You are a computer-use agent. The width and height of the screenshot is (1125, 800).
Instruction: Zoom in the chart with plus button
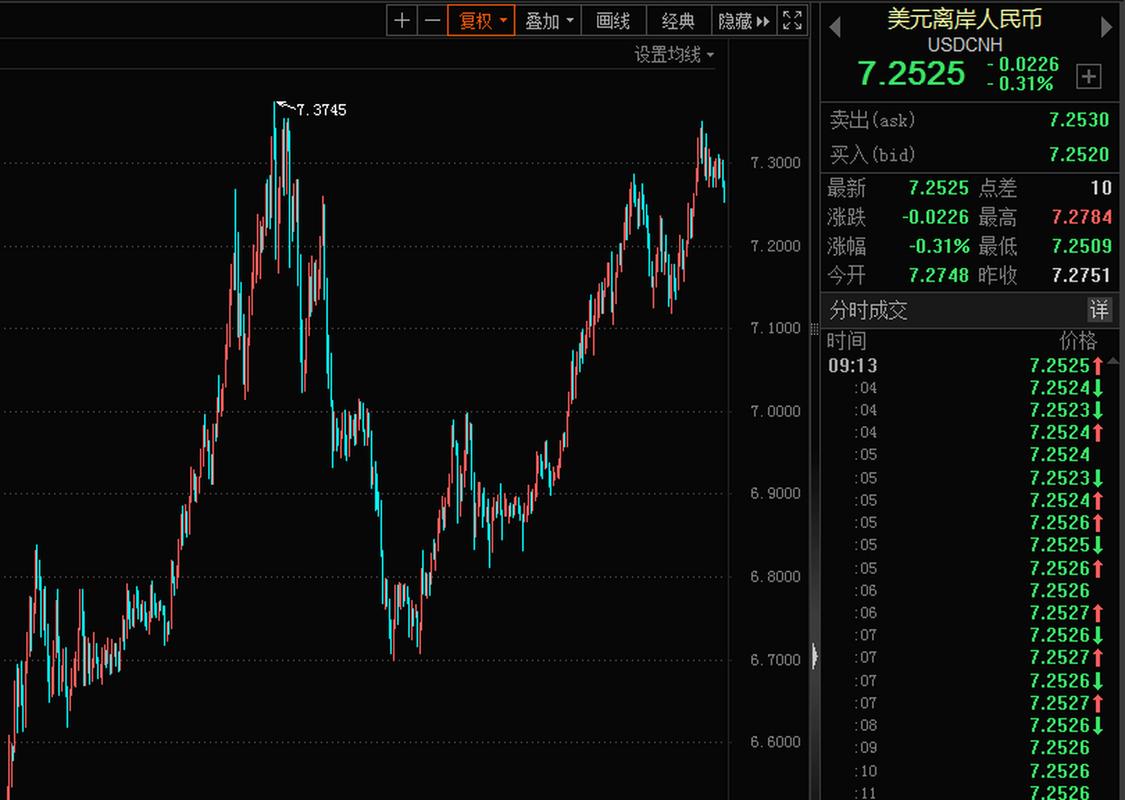[x=402, y=20]
